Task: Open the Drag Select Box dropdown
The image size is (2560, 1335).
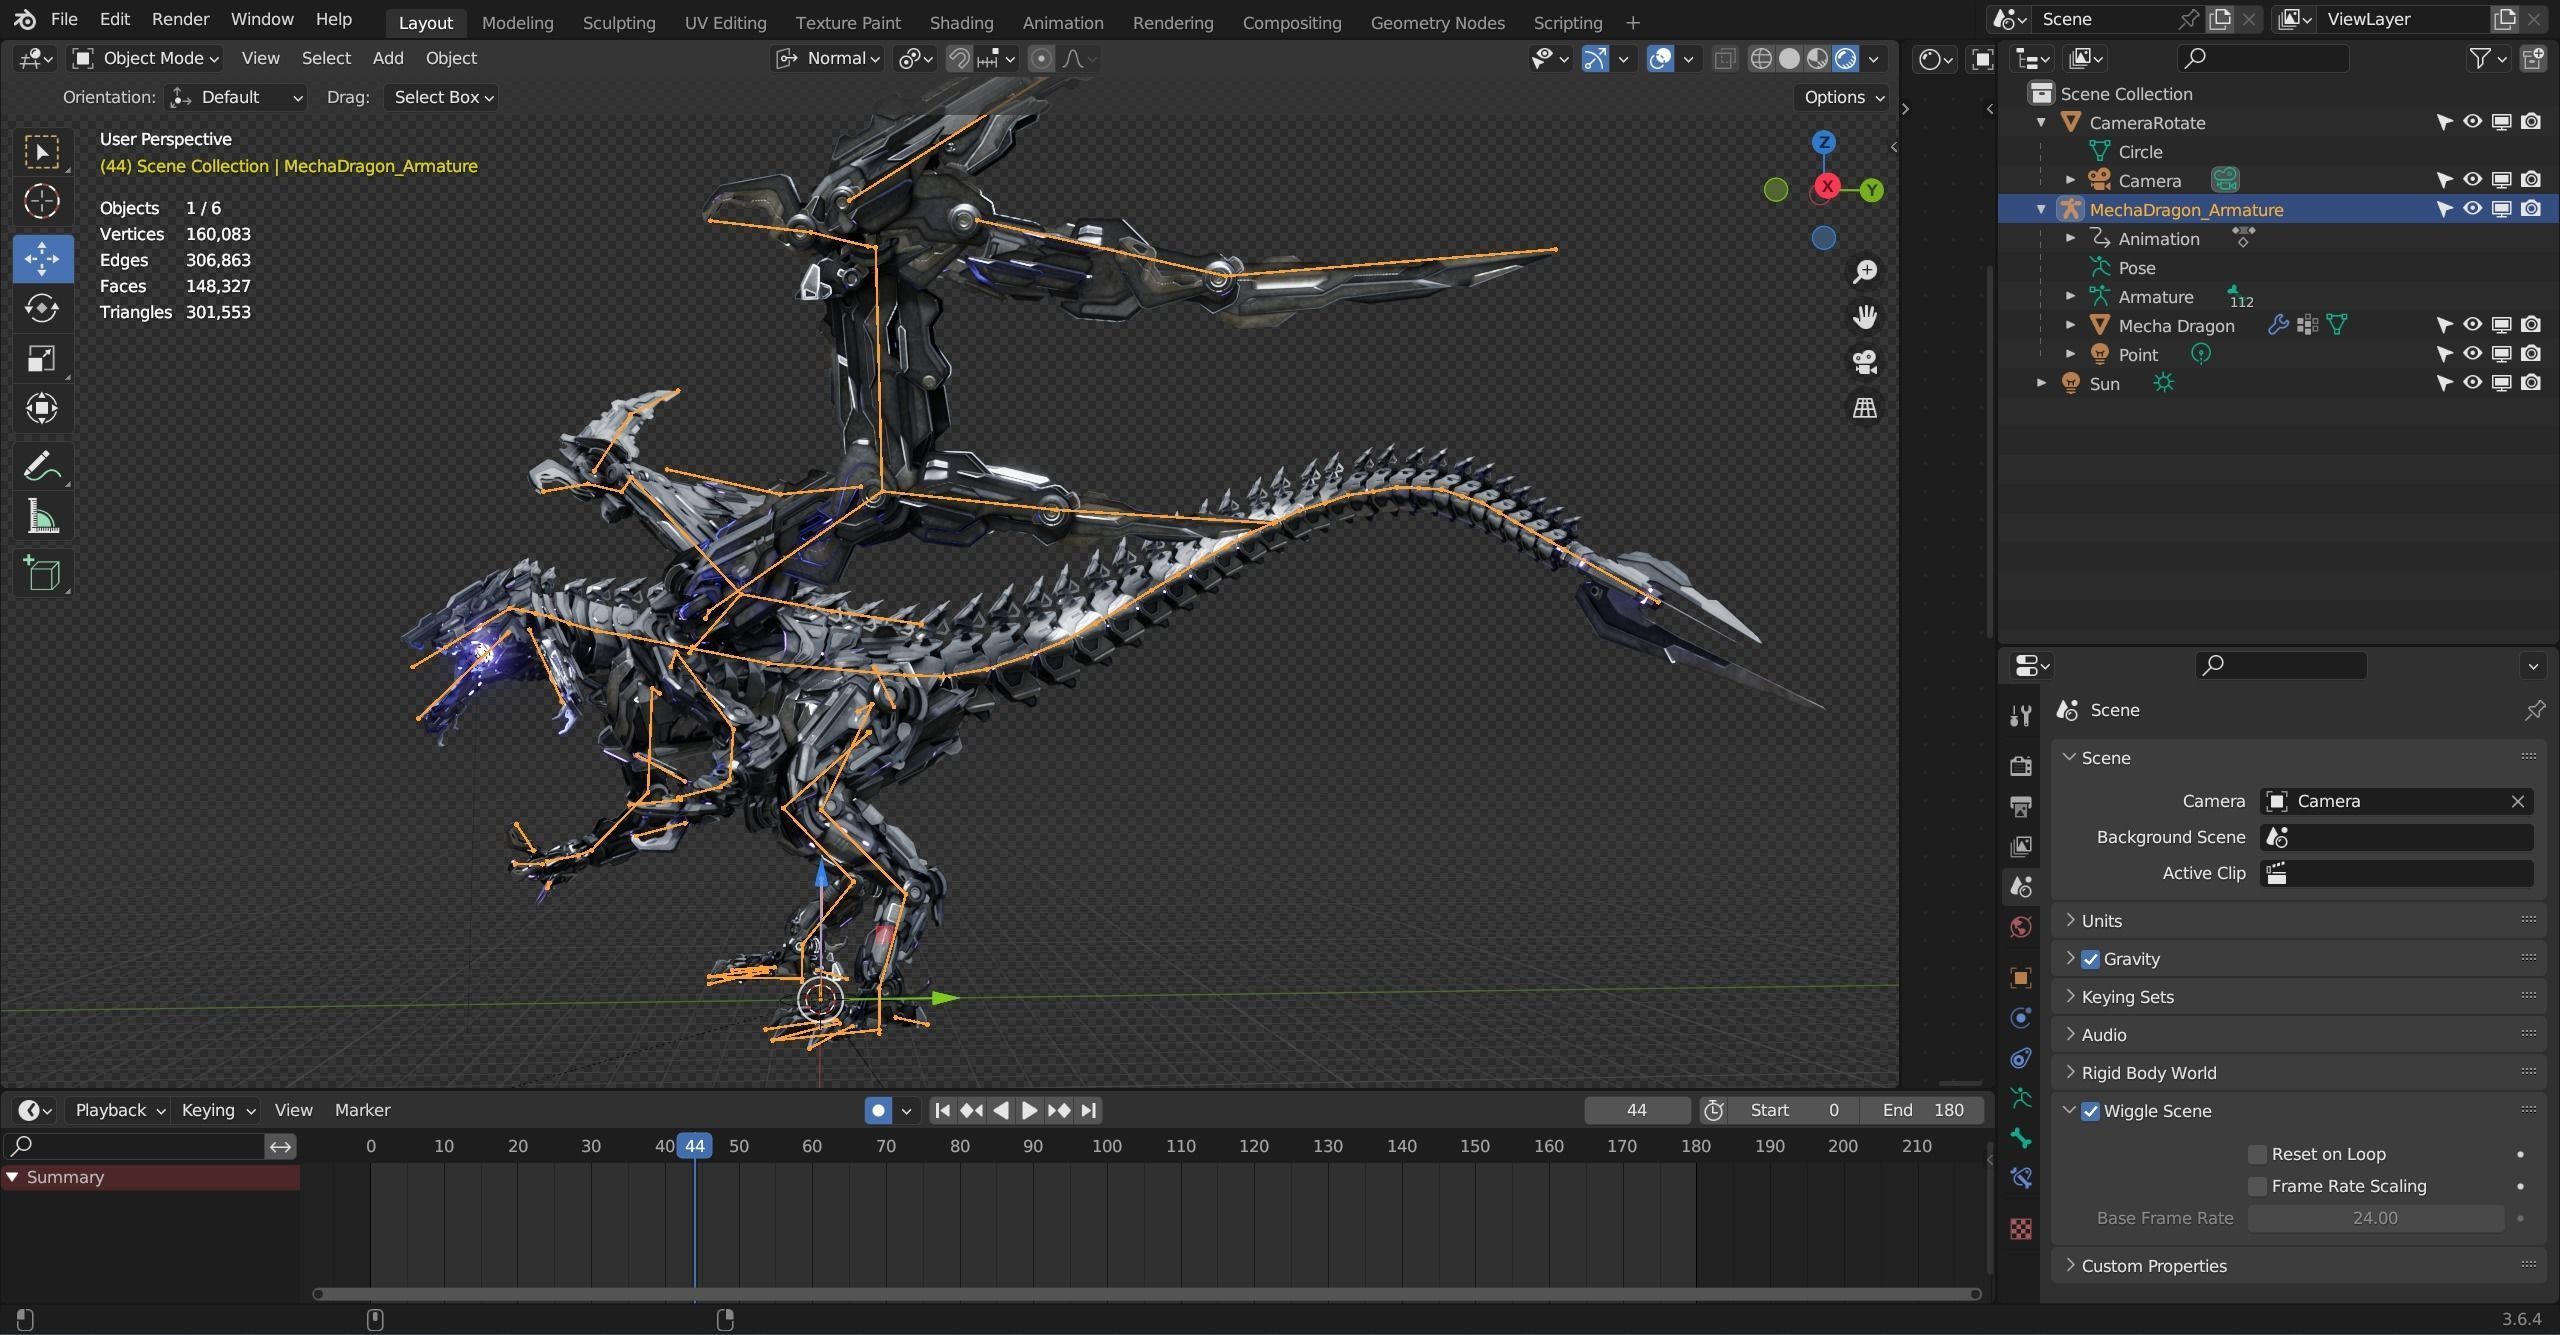Action: 442,97
